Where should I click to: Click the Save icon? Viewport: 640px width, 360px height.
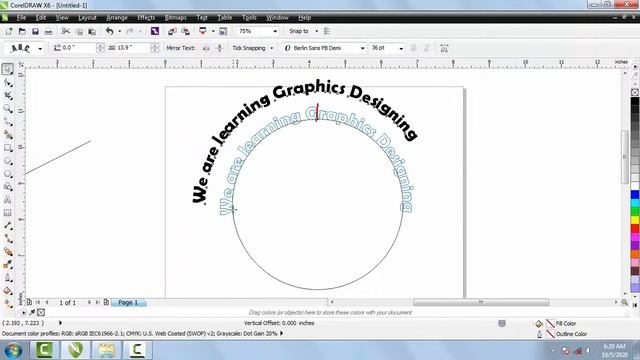pos(35,31)
